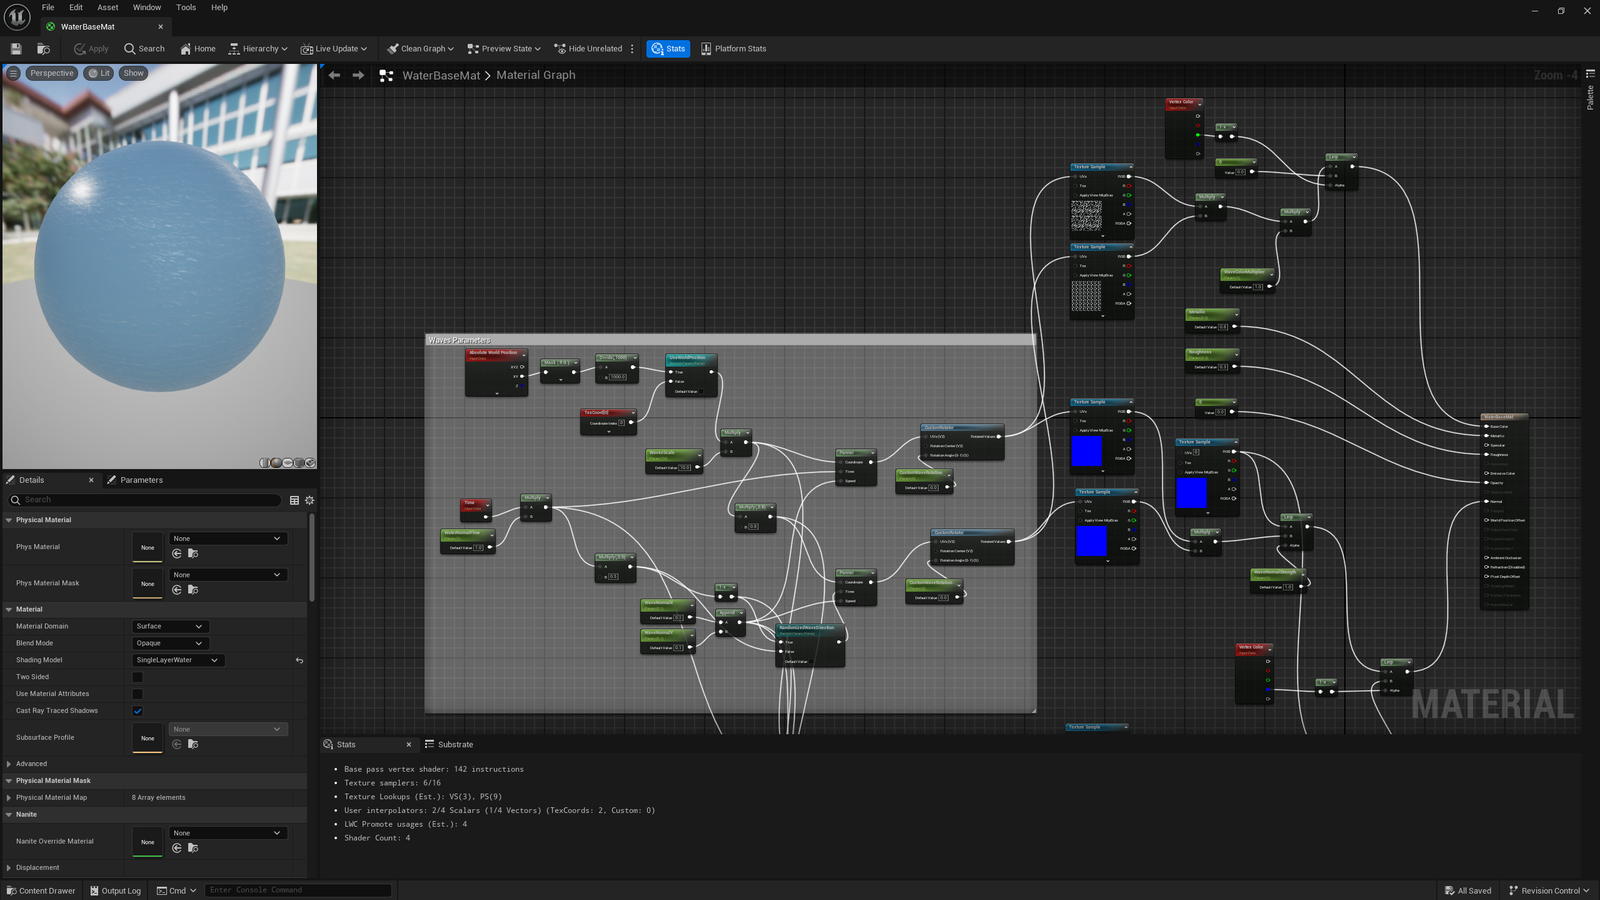Uncheck Cast Ray Traced Shadows
This screenshot has height=900, width=1600.
[138, 711]
